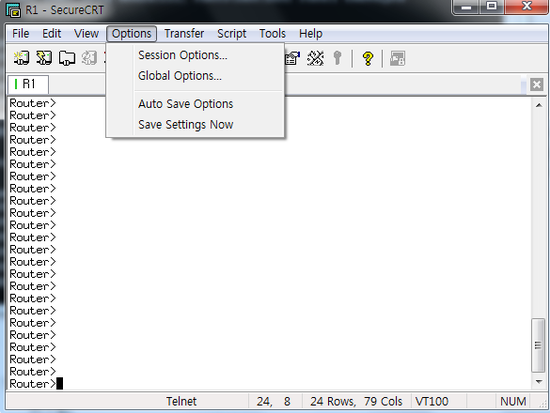
Task: Open the Session Options properties toolbar icon
Action: pos(293,58)
